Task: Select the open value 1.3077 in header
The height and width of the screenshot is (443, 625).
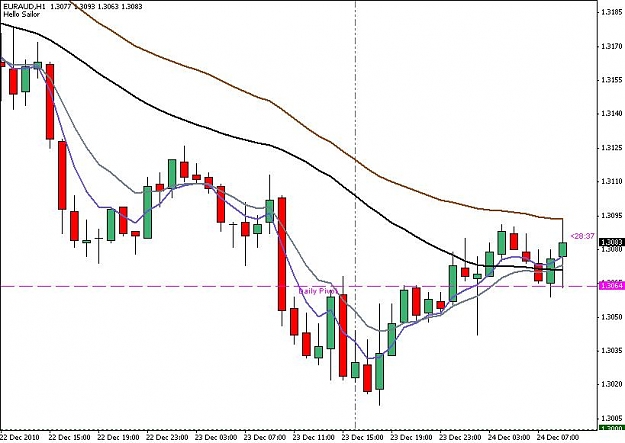Action: click(x=61, y=6)
